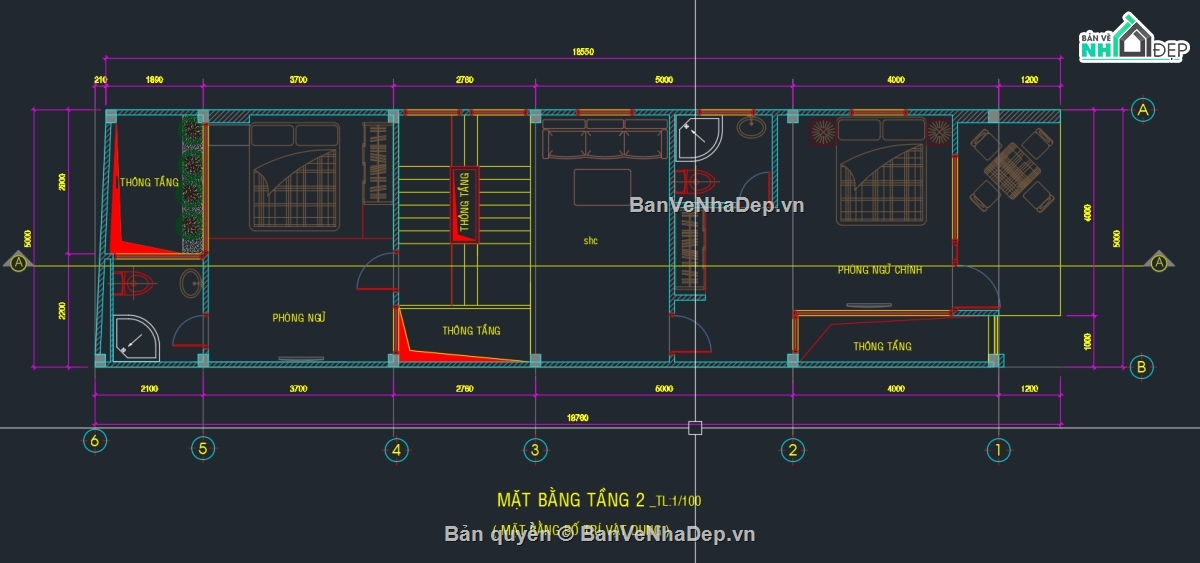Select the bed block in the left bedroom
Image resolution: width=1200 pixels, height=563 pixels.
point(295,176)
